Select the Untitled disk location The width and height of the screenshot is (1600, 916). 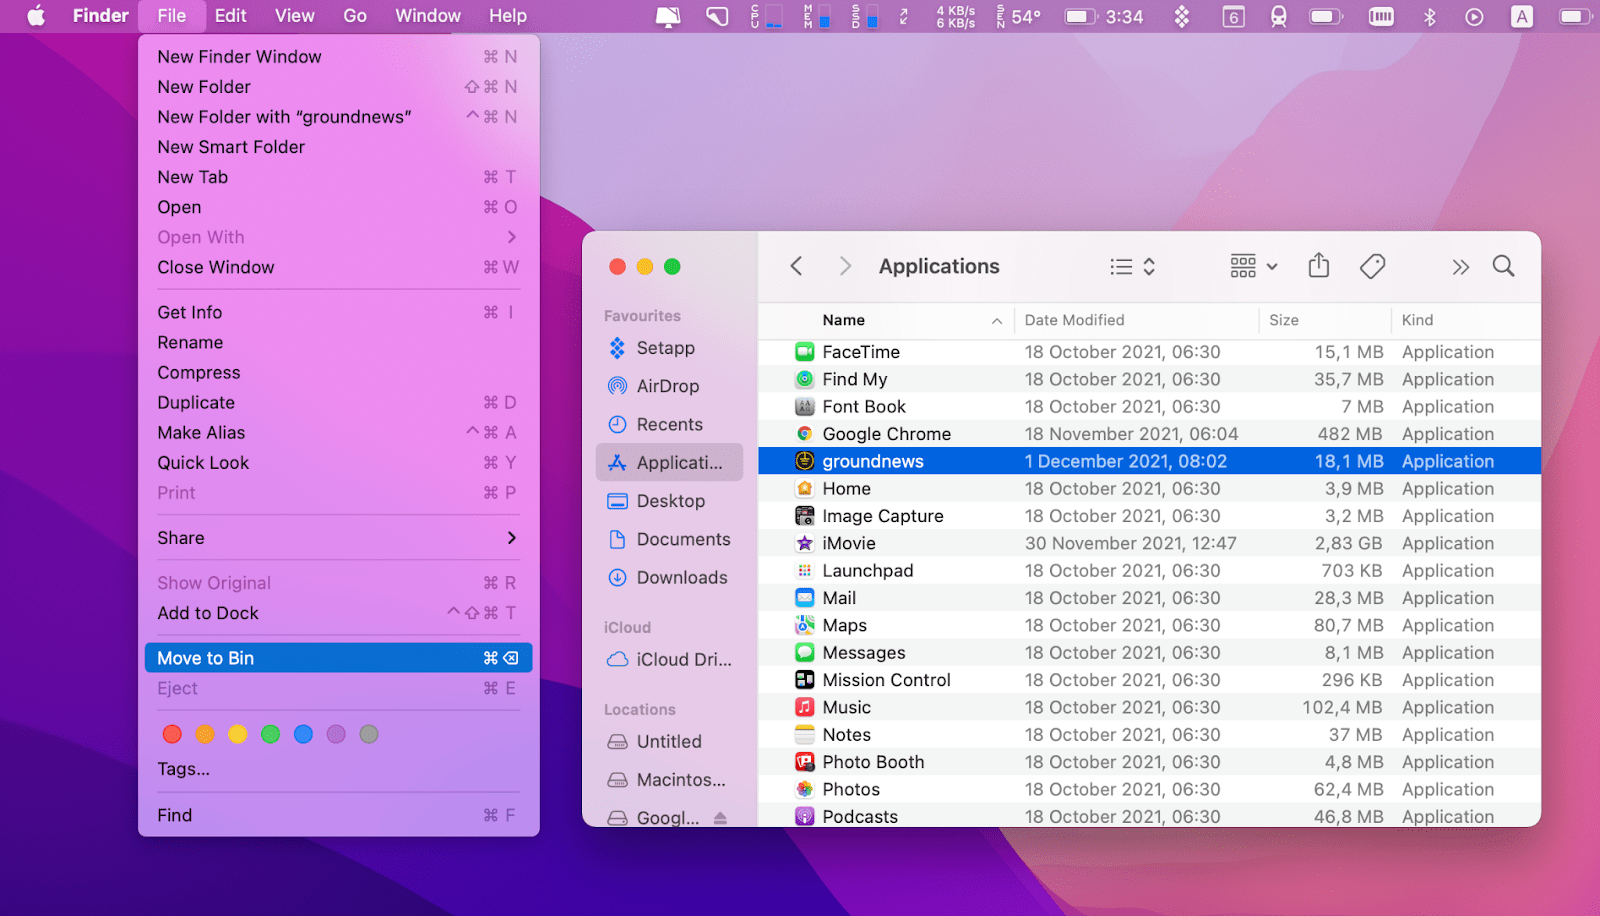coord(669,742)
